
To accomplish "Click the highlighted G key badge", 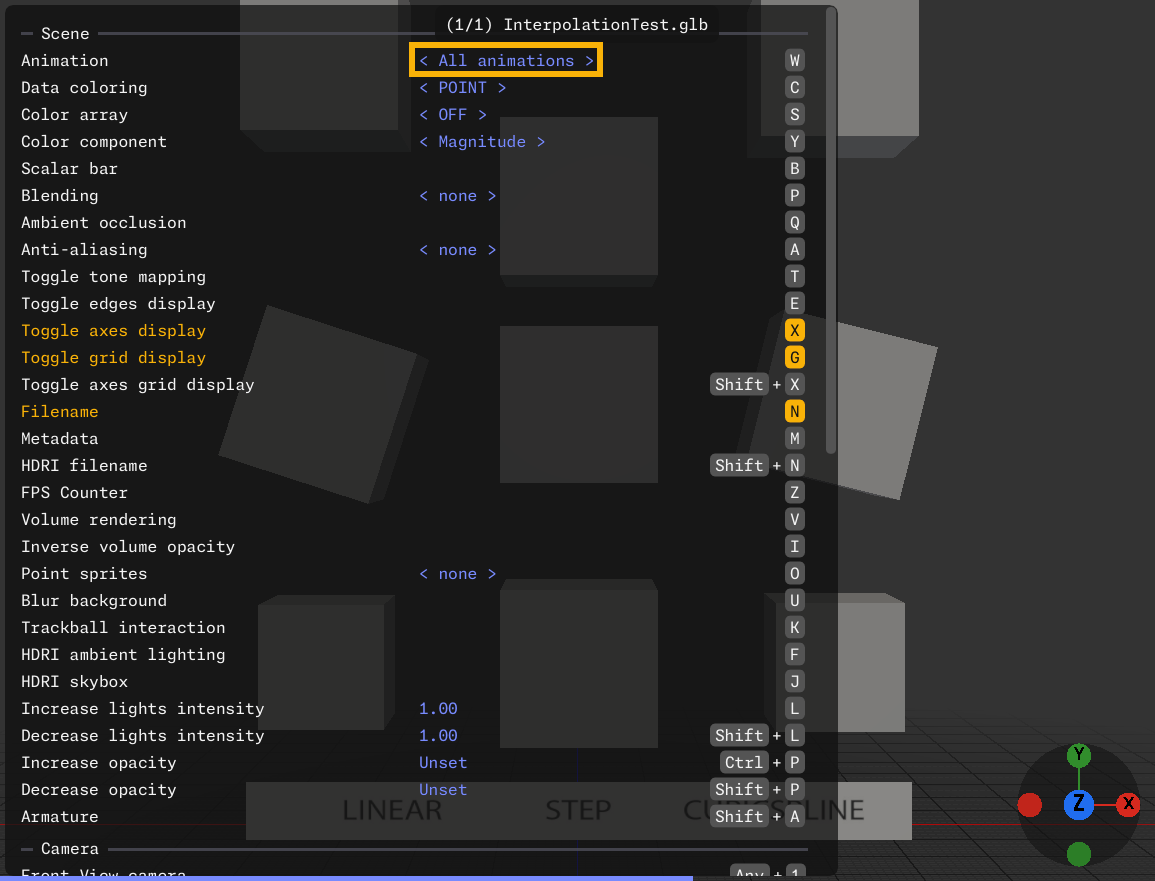I will [x=795, y=357].
